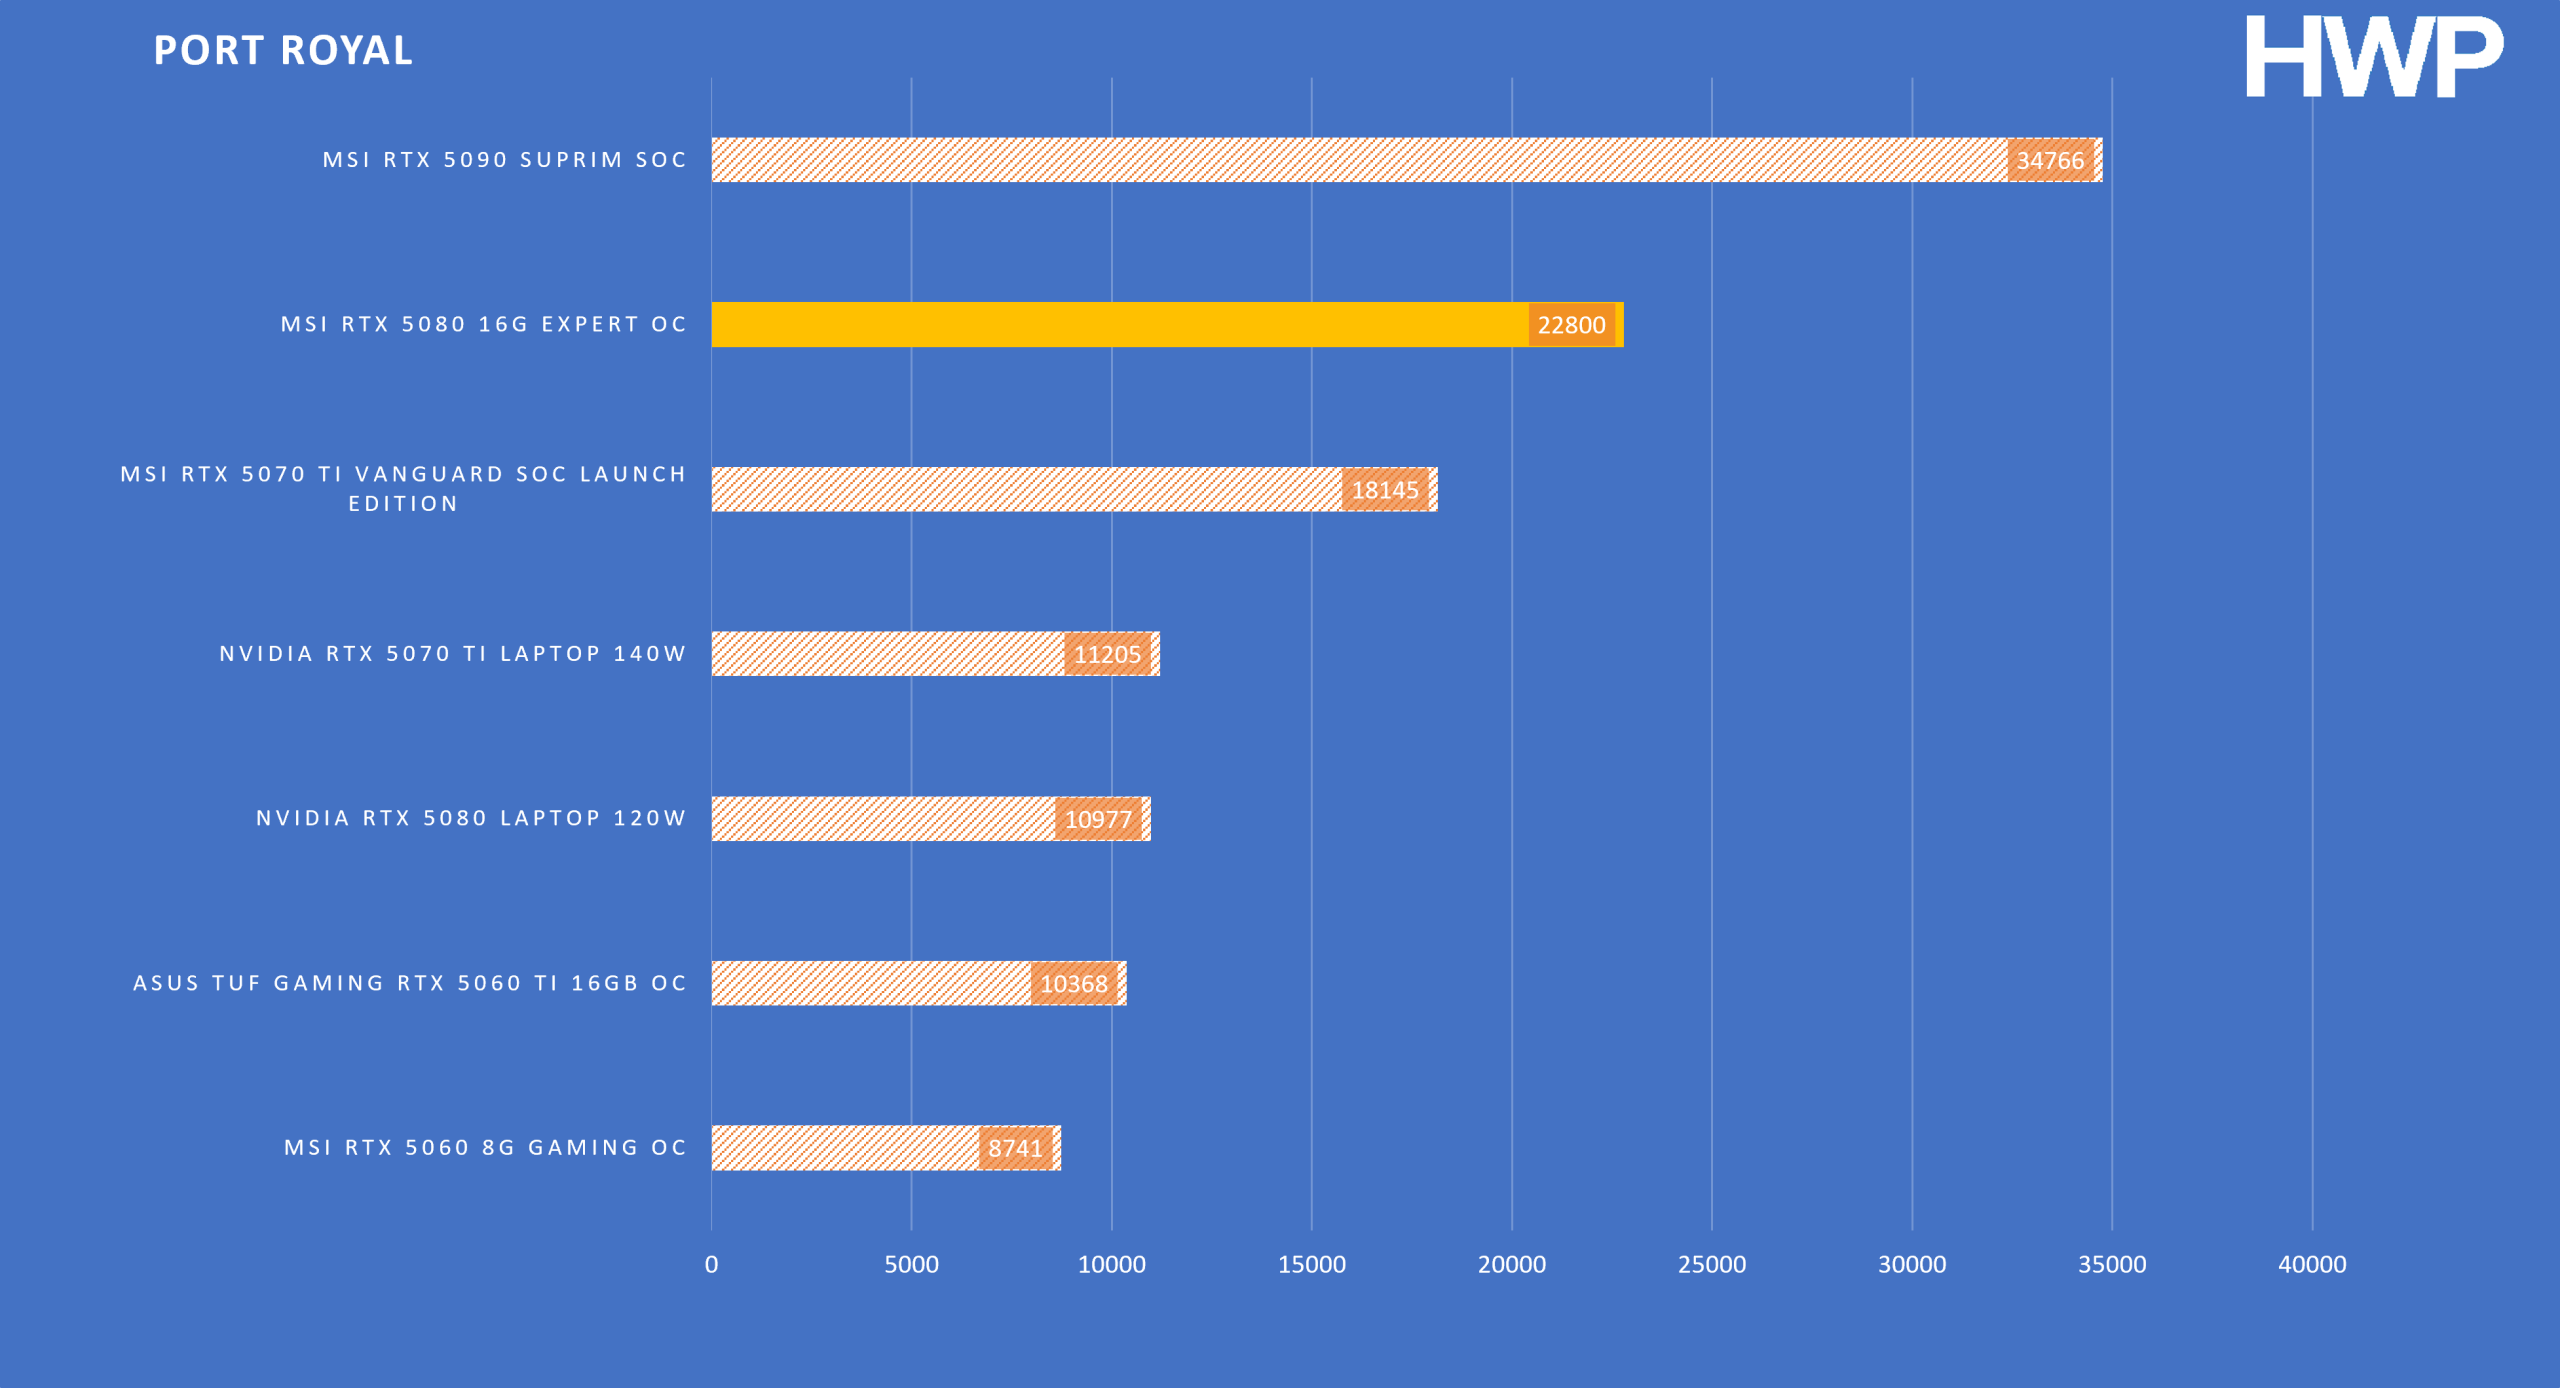Click the 20000 axis label
This screenshot has width=2560, height=1388.
click(x=1511, y=1264)
